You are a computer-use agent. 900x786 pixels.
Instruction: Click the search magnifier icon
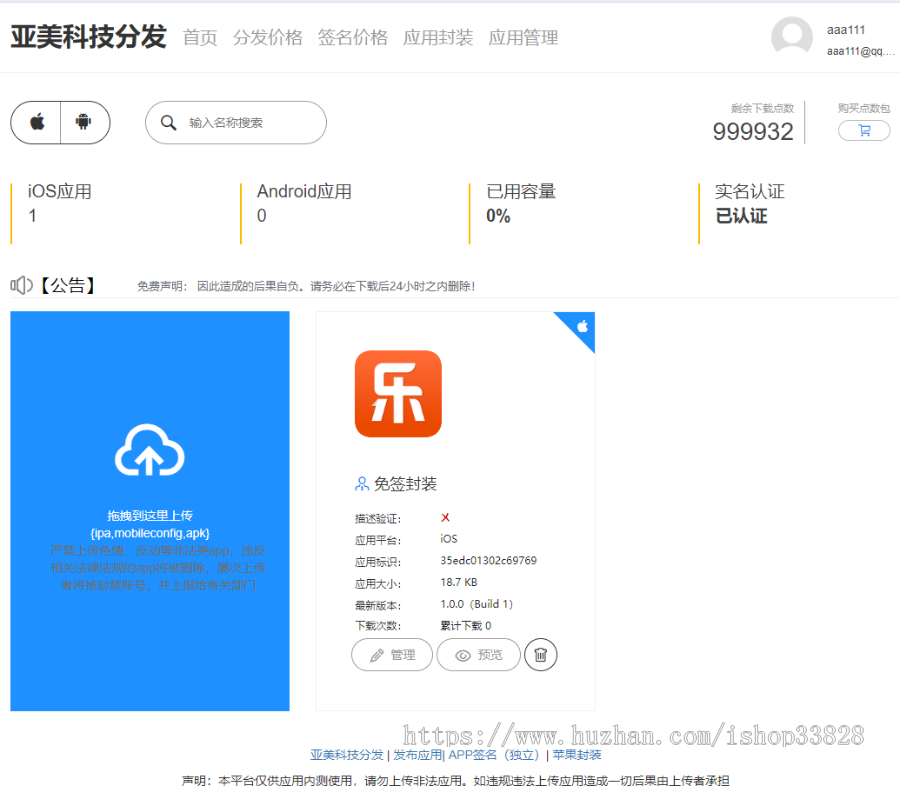tap(168, 123)
